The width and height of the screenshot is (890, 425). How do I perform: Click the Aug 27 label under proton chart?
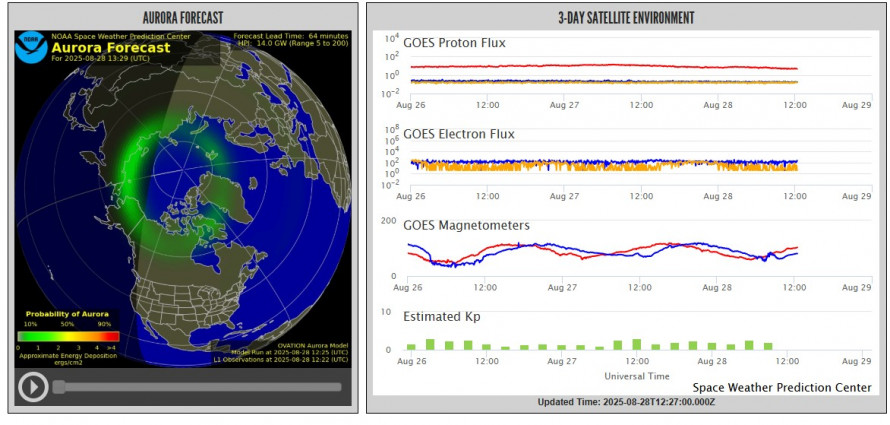[x=565, y=105]
